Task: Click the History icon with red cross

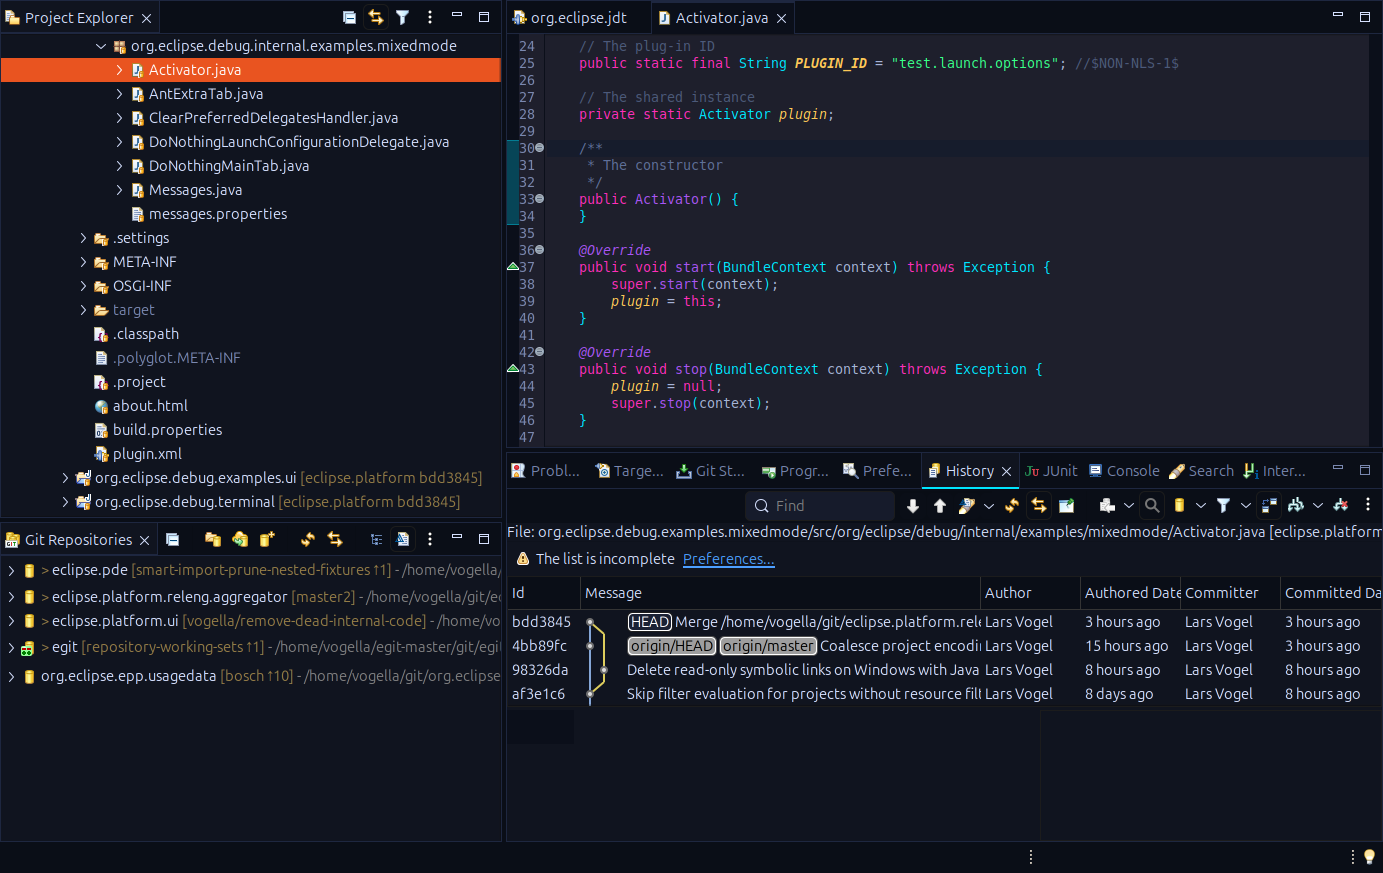Action: pos(1341,506)
